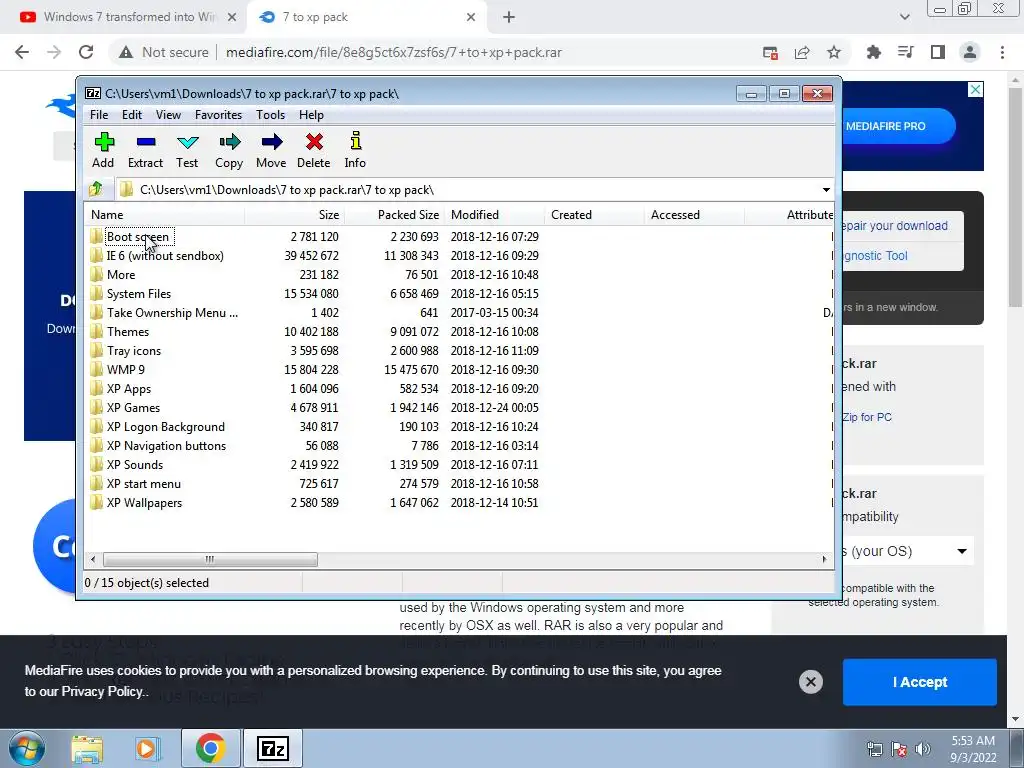
Task: Click the Add toolbar icon in 7-Zip
Action: (103, 151)
